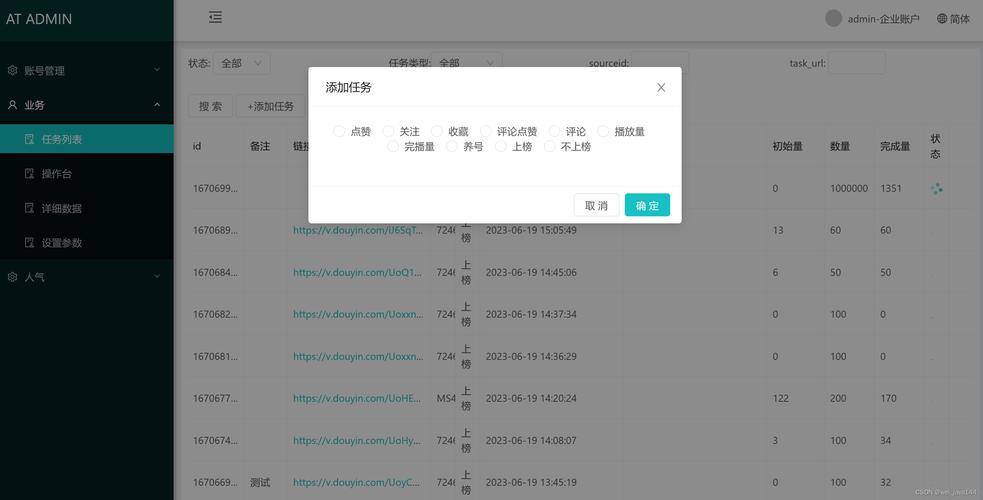The height and width of the screenshot is (500, 983).
Task: Open the 操作台 menu item
Action: point(87,174)
